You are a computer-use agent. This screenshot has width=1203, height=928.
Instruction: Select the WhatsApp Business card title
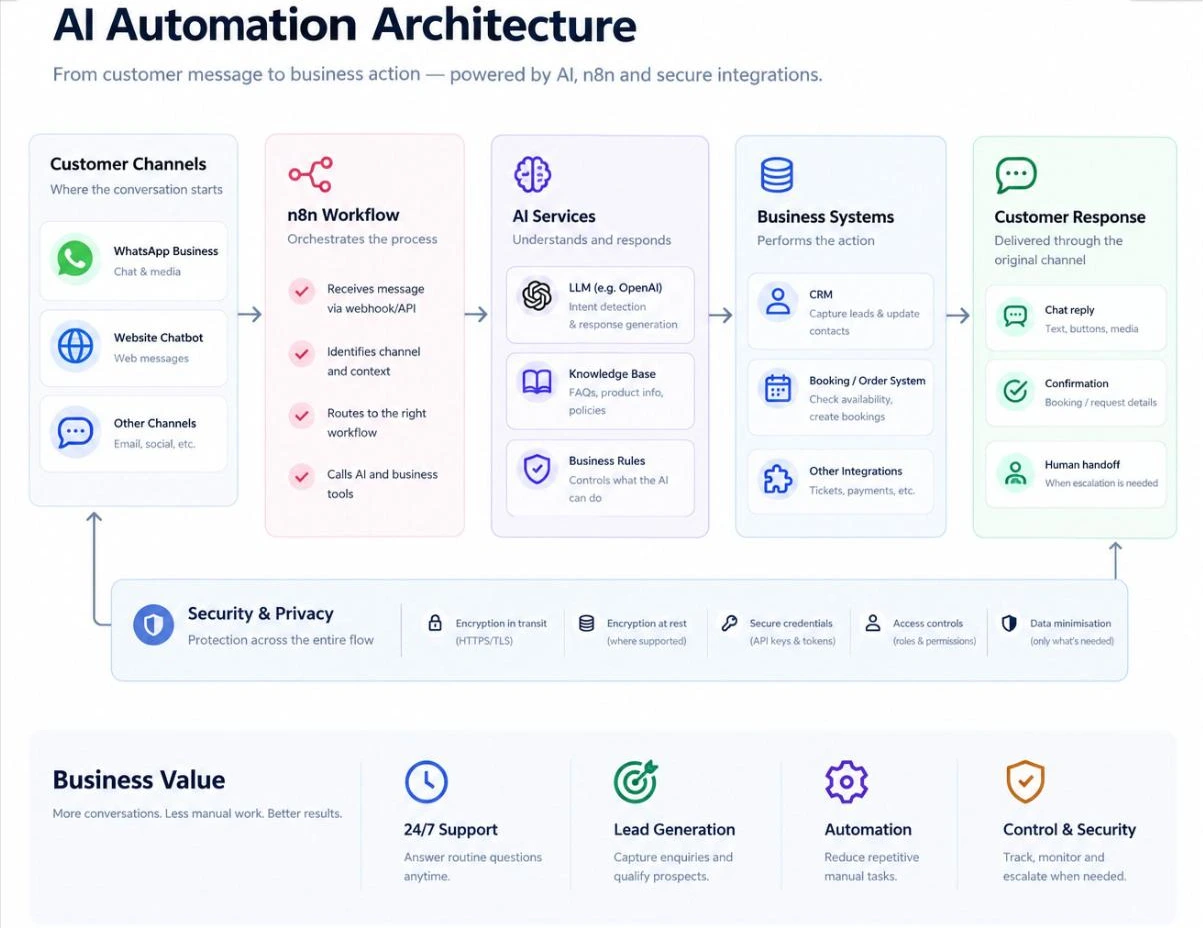pyautogui.click(x=165, y=251)
